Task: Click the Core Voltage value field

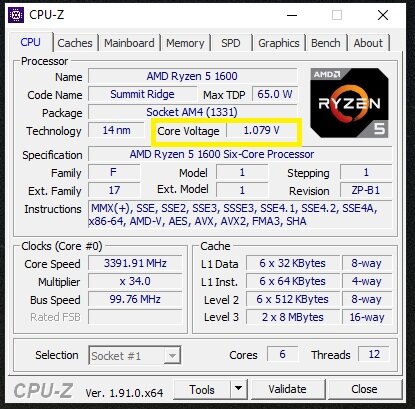Action: (x=262, y=130)
